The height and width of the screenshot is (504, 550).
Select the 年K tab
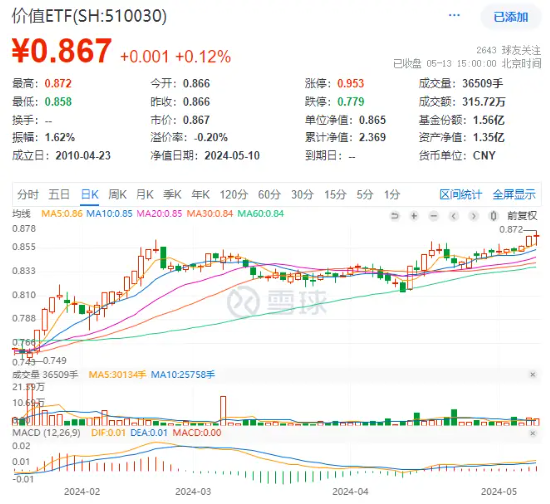(x=201, y=194)
